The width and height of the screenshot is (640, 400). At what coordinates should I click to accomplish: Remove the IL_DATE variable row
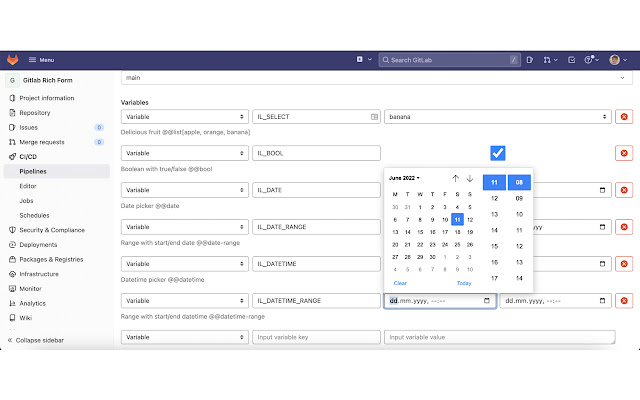click(x=624, y=190)
